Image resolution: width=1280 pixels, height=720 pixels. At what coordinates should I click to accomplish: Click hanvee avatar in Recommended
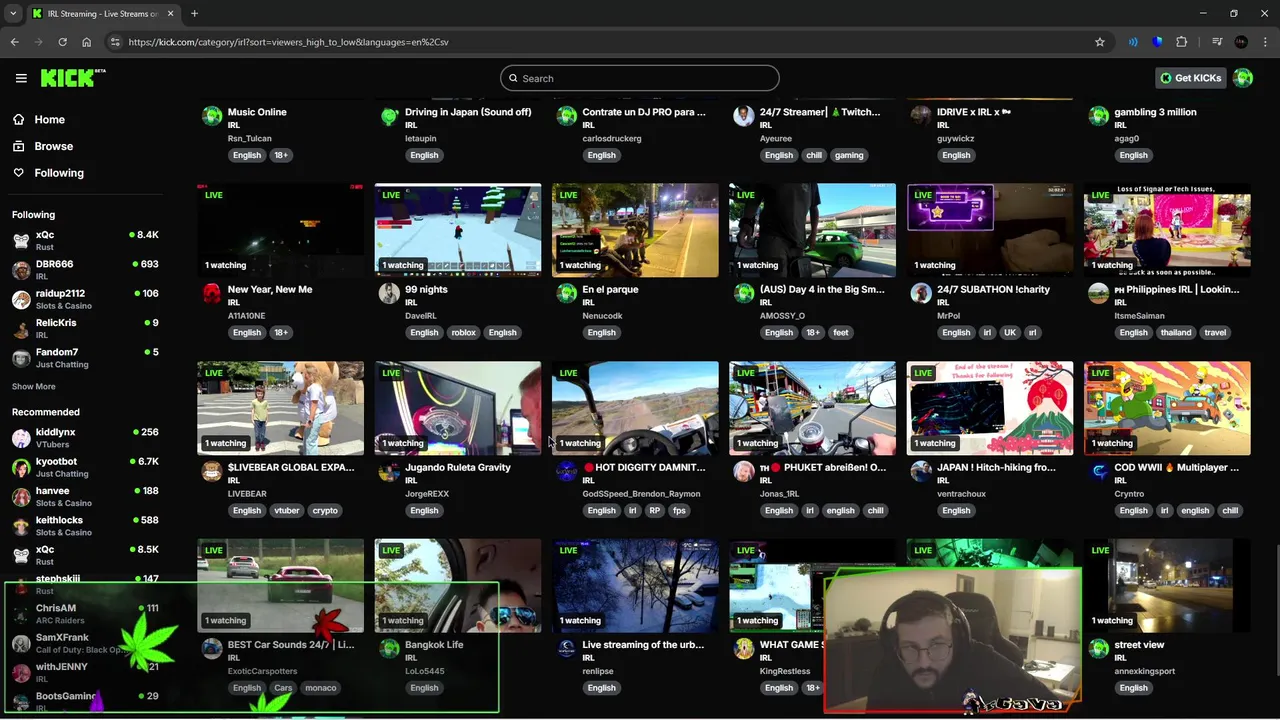(x=21, y=497)
